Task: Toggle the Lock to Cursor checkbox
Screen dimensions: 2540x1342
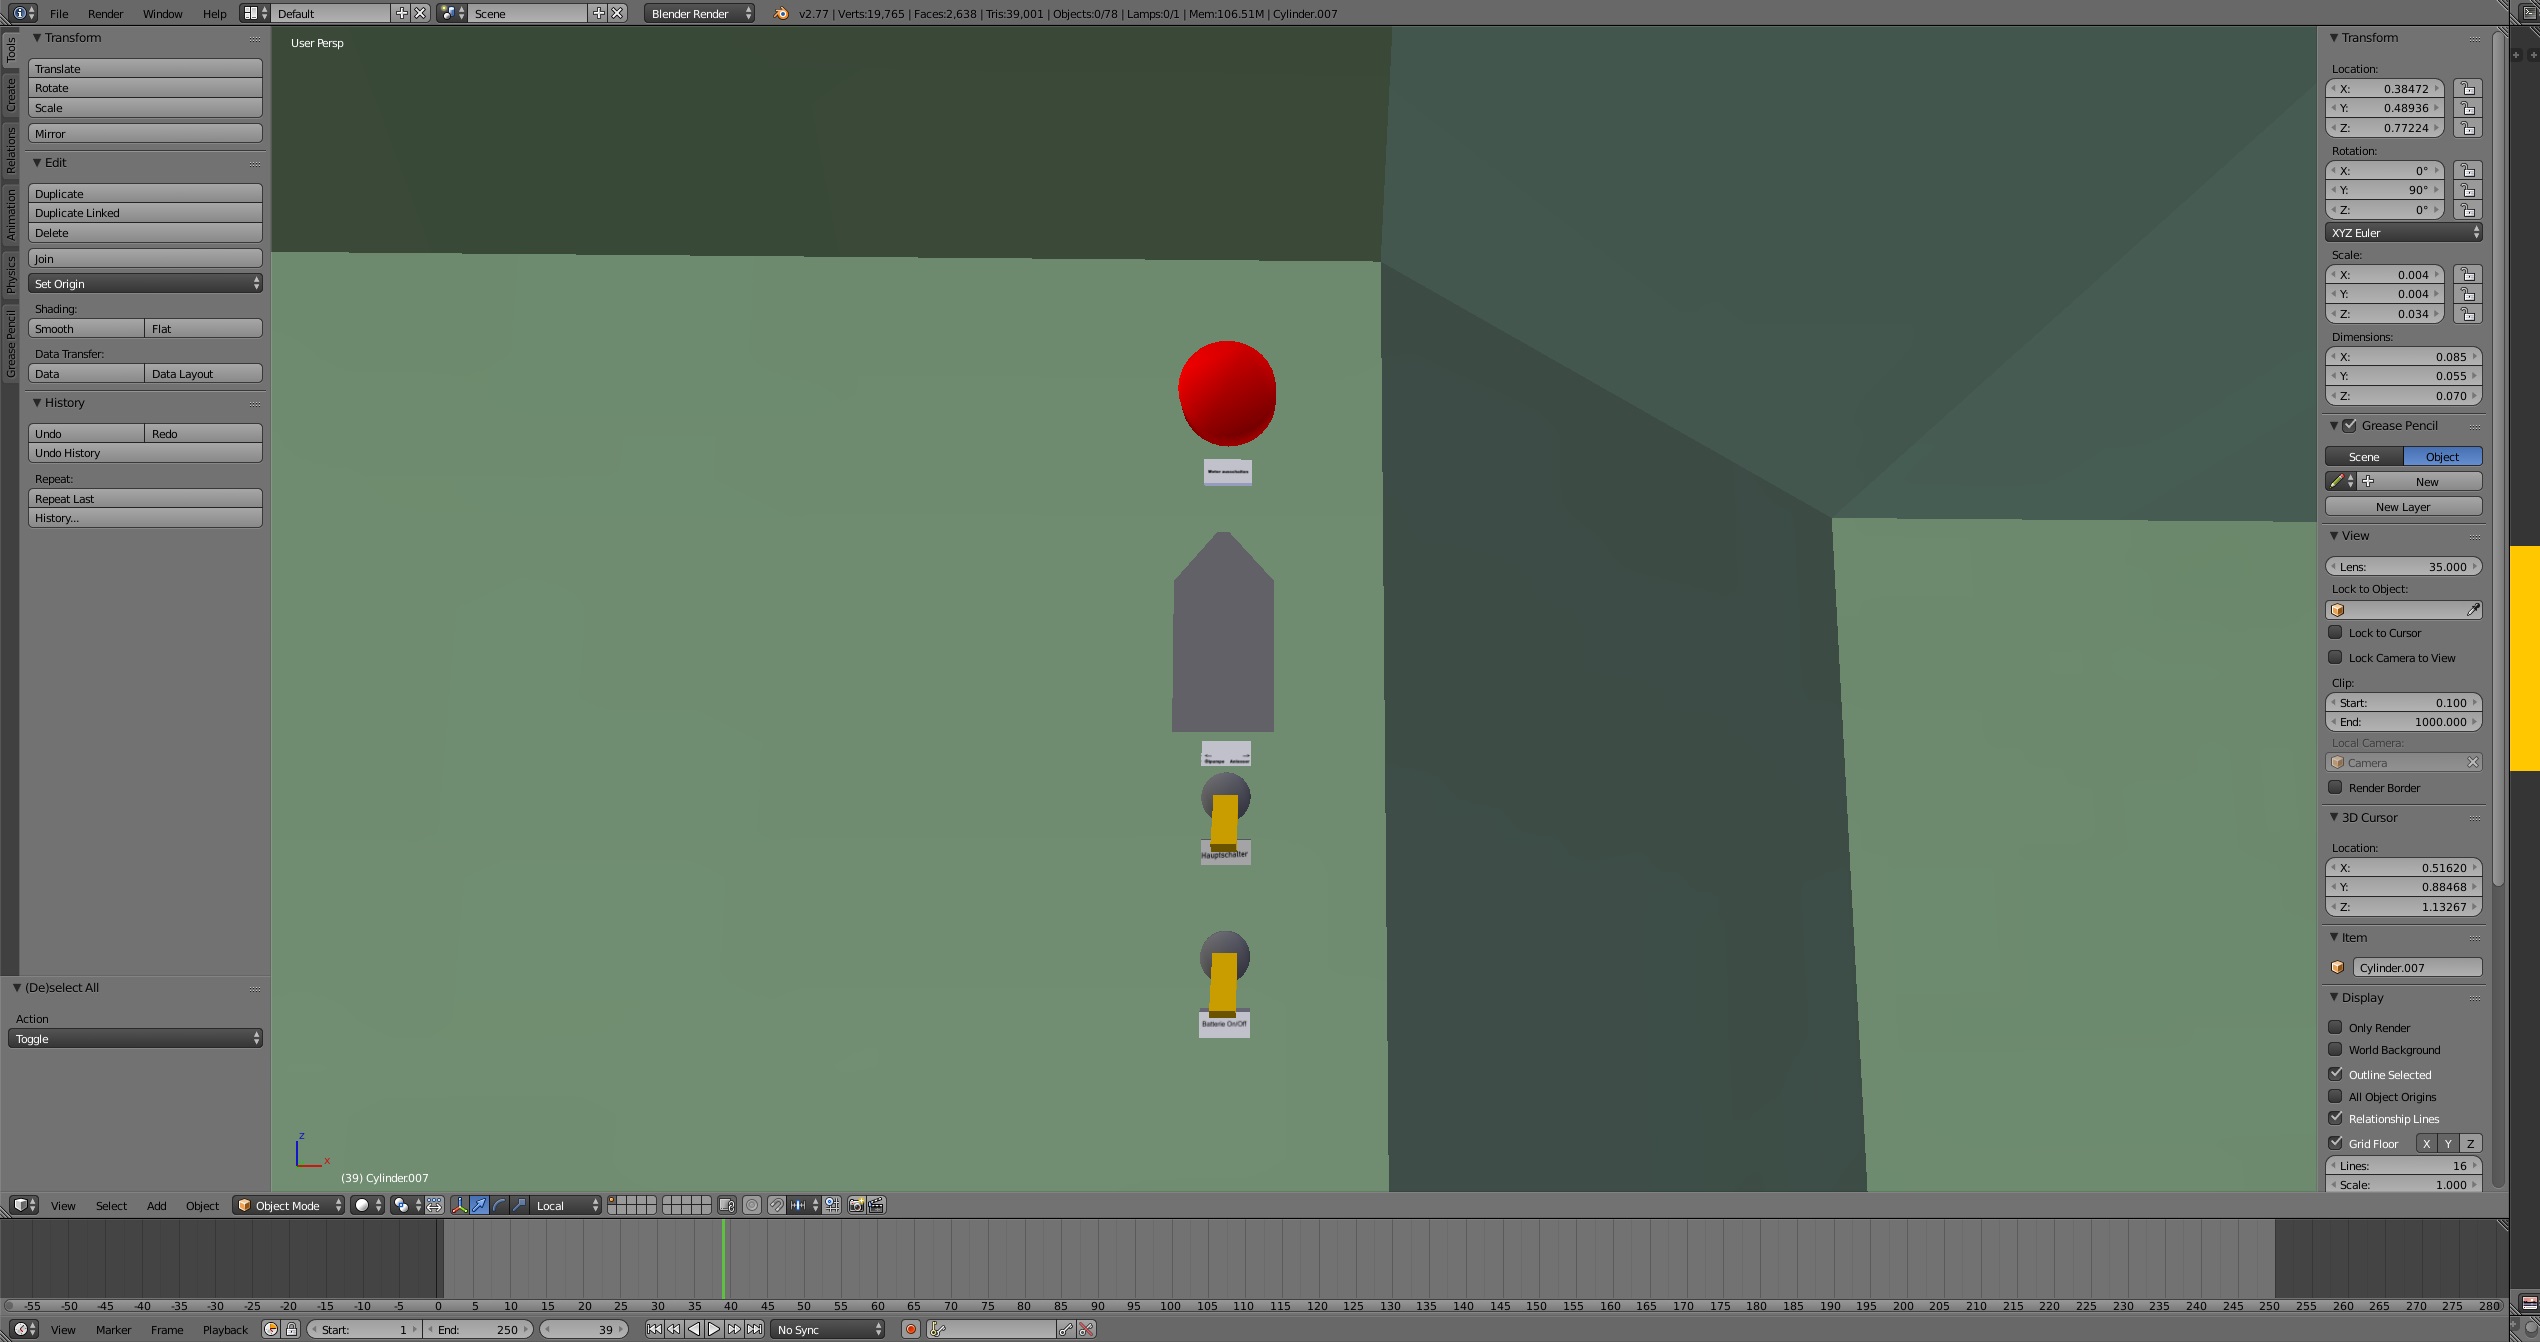Action: point(2335,632)
